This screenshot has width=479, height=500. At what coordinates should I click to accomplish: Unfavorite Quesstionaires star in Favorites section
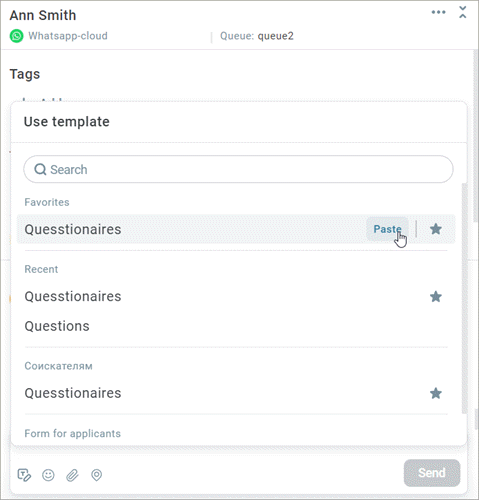coord(436,229)
